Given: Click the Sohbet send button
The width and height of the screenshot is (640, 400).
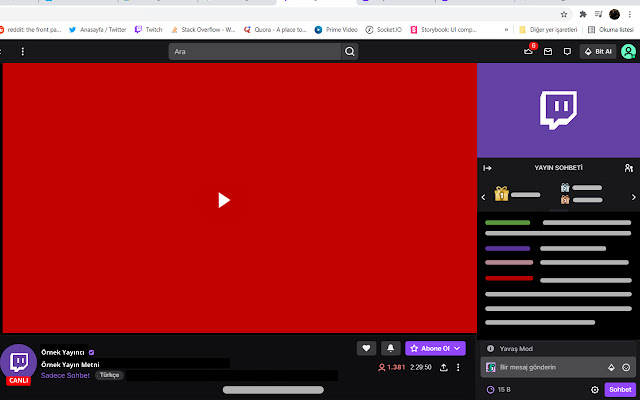Looking at the screenshot, I should coord(620,389).
